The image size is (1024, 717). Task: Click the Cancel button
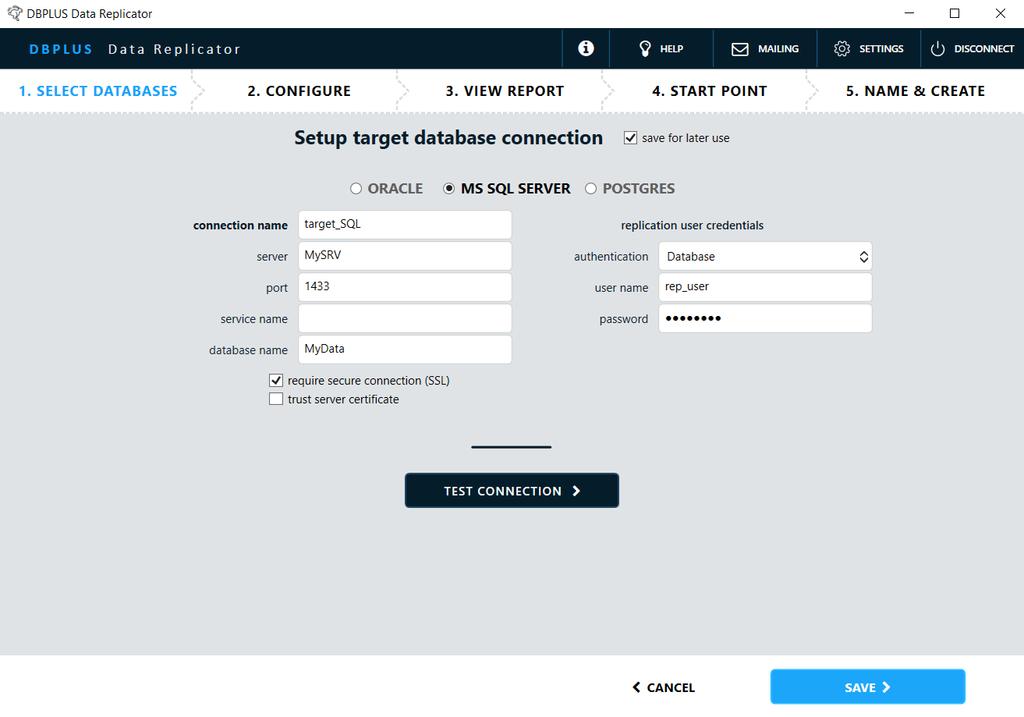tap(664, 687)
